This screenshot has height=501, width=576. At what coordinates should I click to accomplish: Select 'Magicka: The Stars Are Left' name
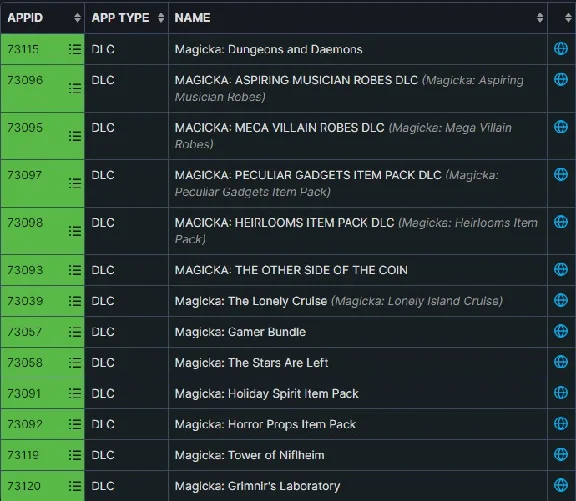251,363
